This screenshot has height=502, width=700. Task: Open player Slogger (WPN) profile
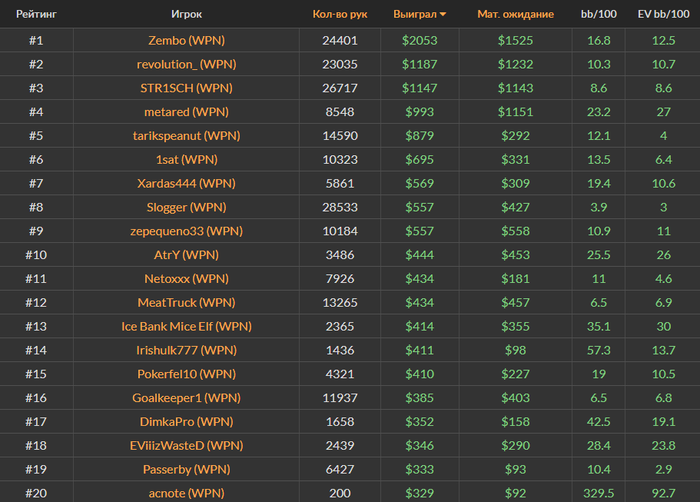tap(187, 207)
